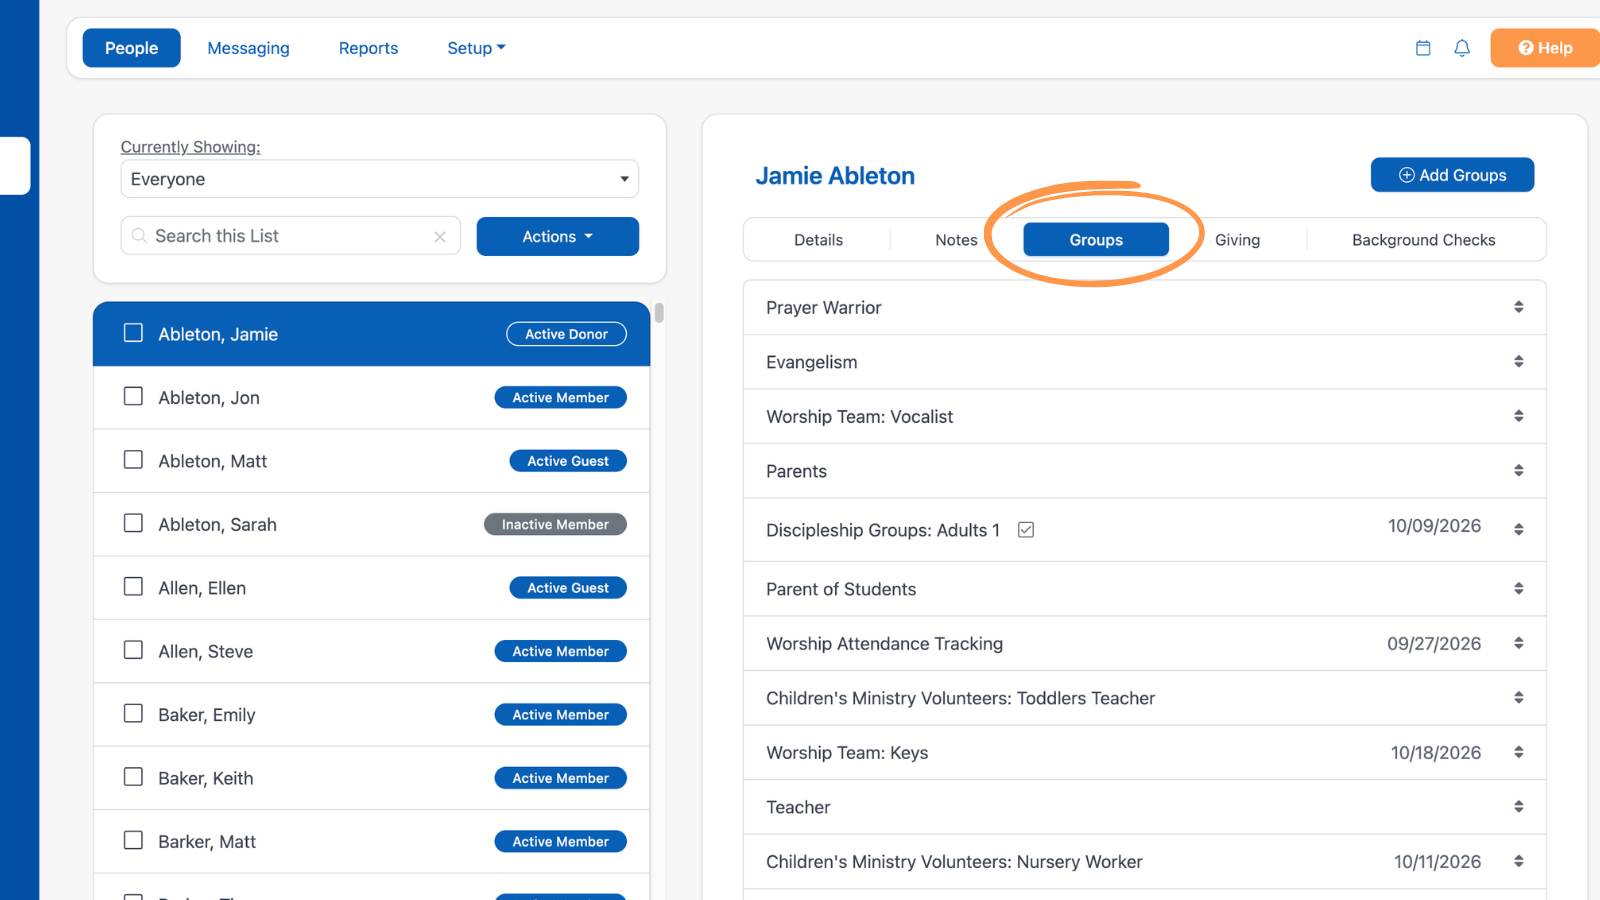Click the sort arrows for Evangelism
The height and width of the screenshot is (900, 1600).
coord(1518,361)
